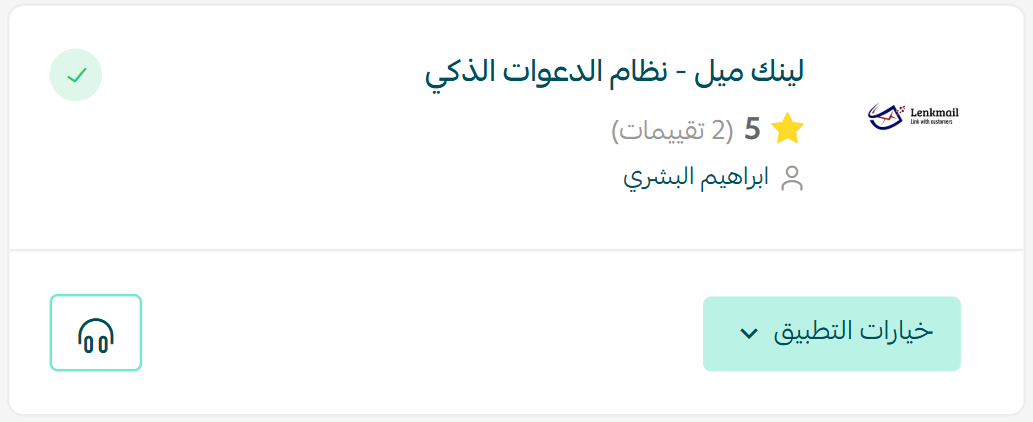Click the envelope graphic in Lenkmail logo

[x=886, y=117]
